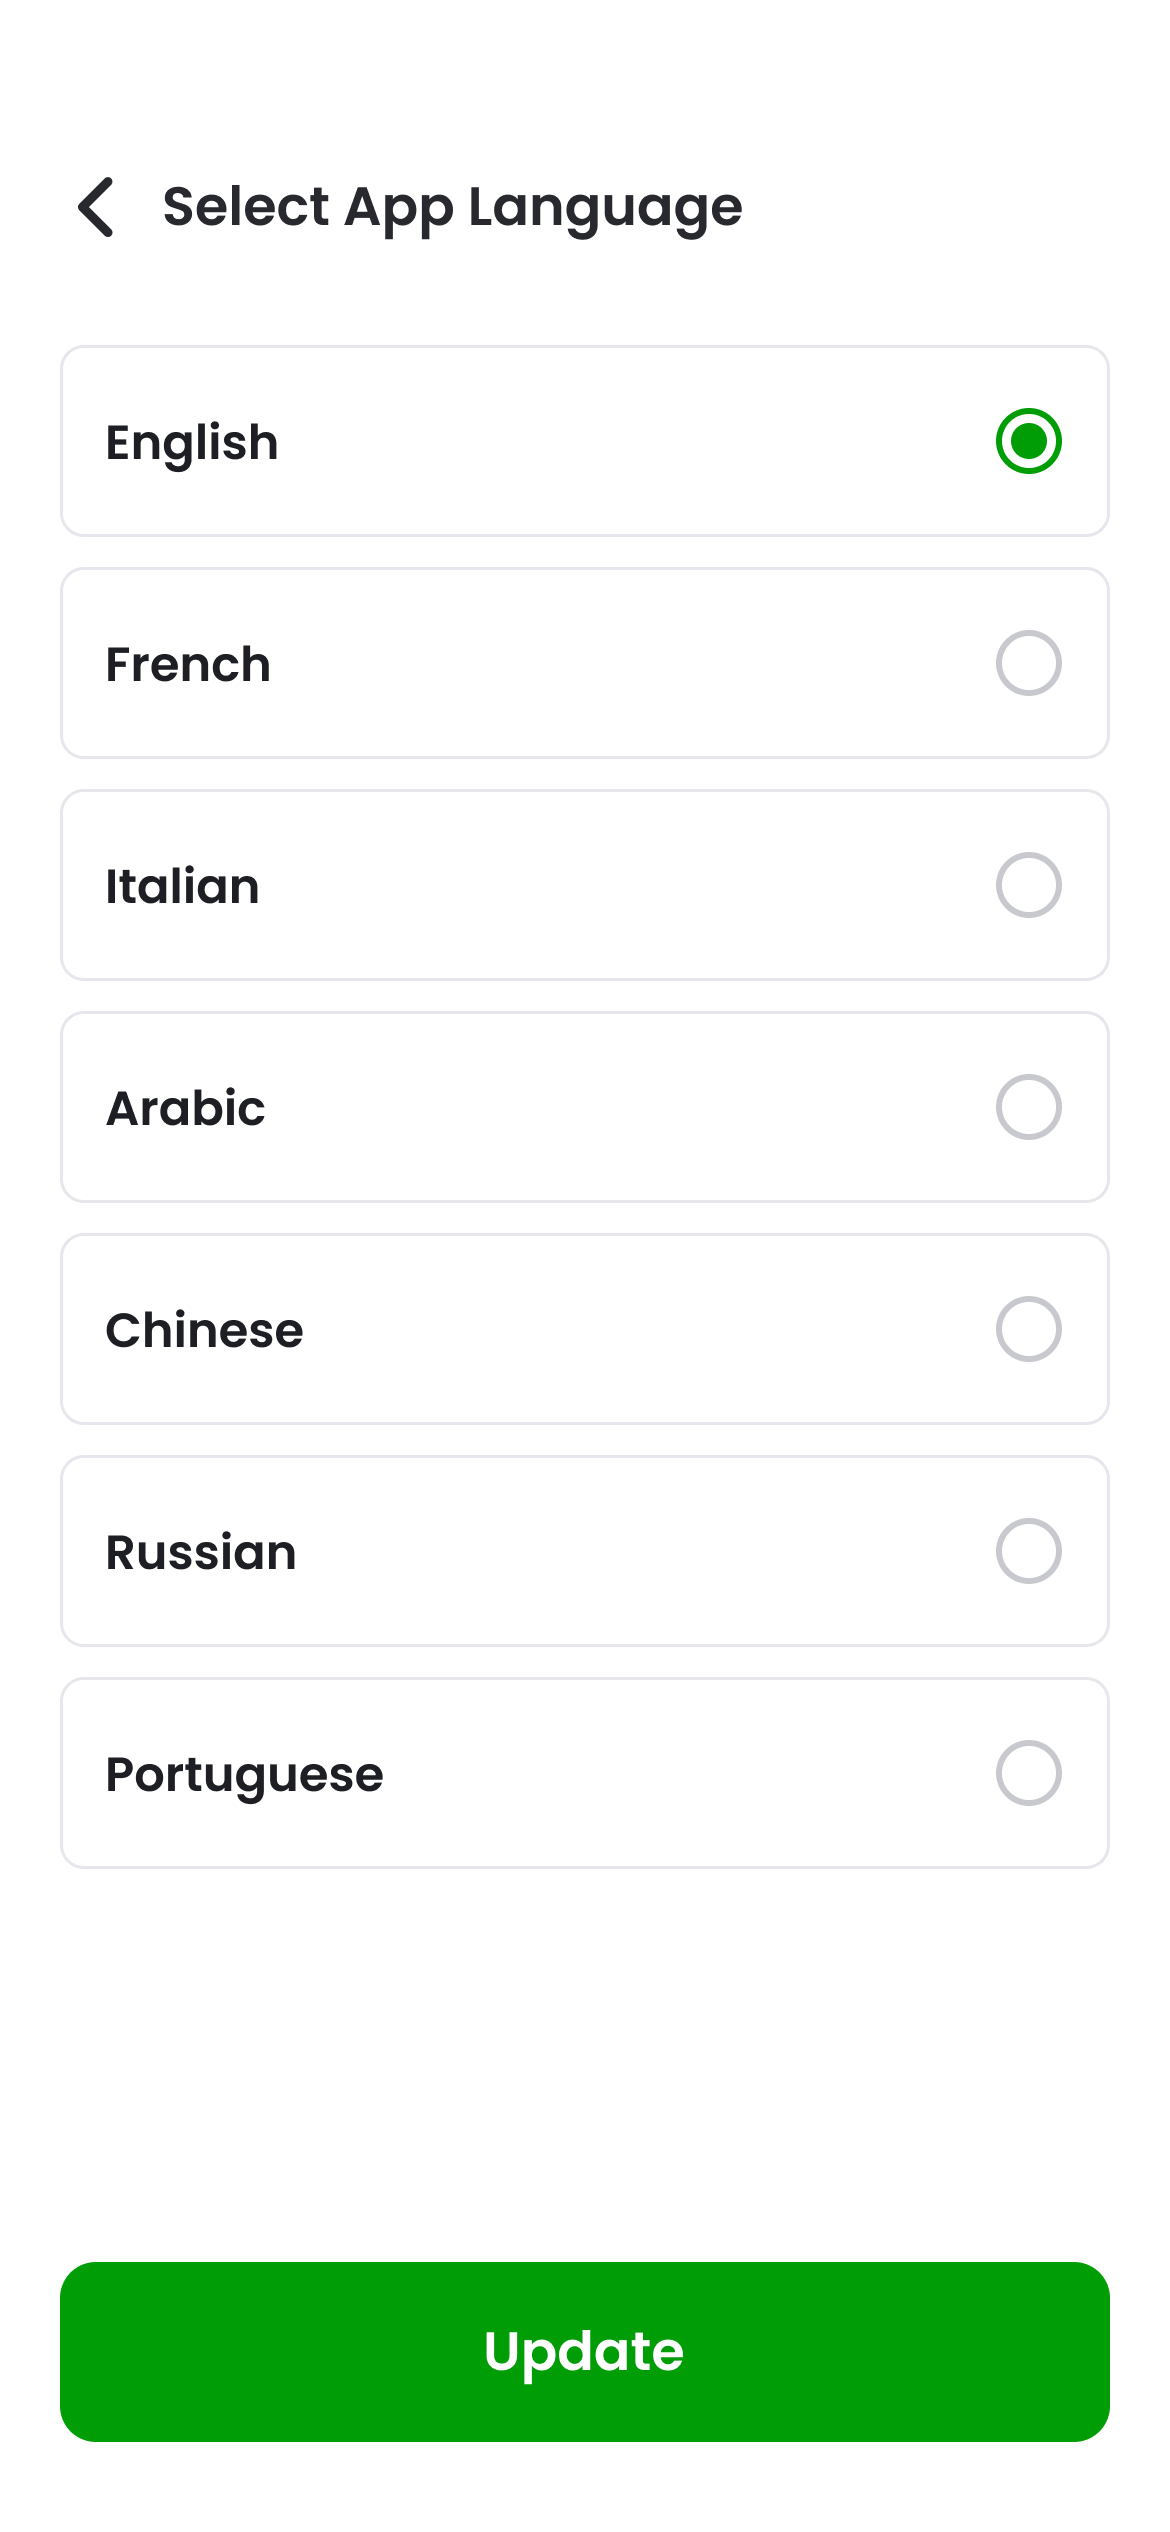Select the Italian radio button

click(1028, 885)
